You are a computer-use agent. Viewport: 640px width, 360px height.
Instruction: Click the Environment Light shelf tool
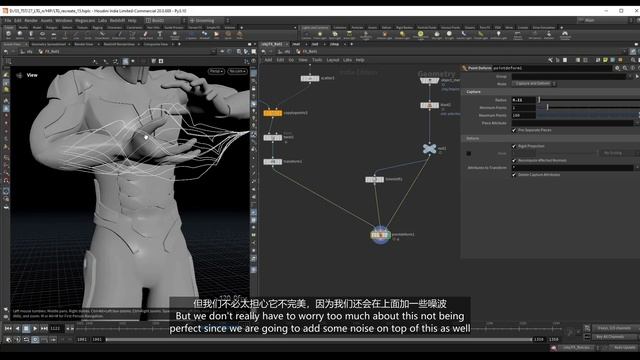pyautogui.click(x=420, y=35)
